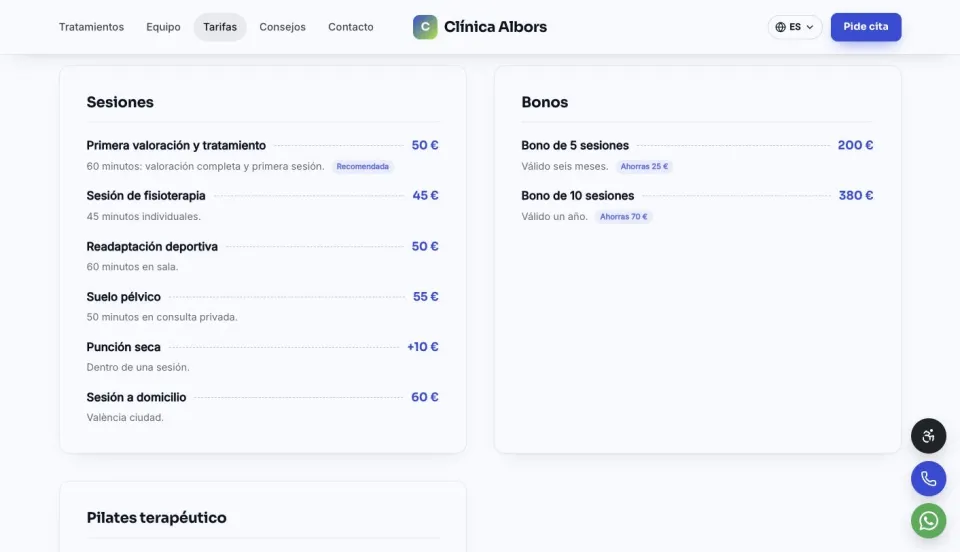
Task: Click the Clínica Albors brand name
Action: 495,27
